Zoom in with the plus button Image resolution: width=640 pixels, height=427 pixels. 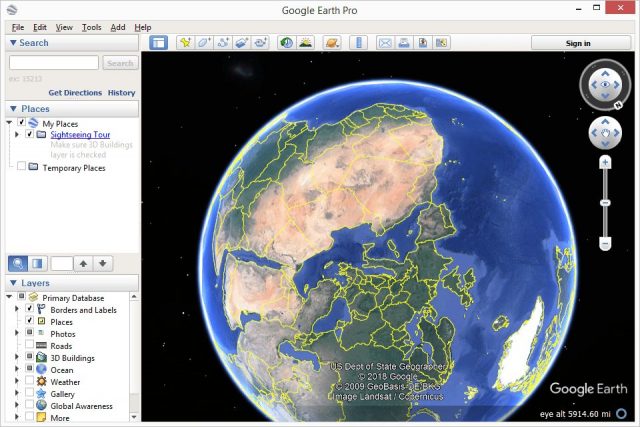(x=605, y=163)
